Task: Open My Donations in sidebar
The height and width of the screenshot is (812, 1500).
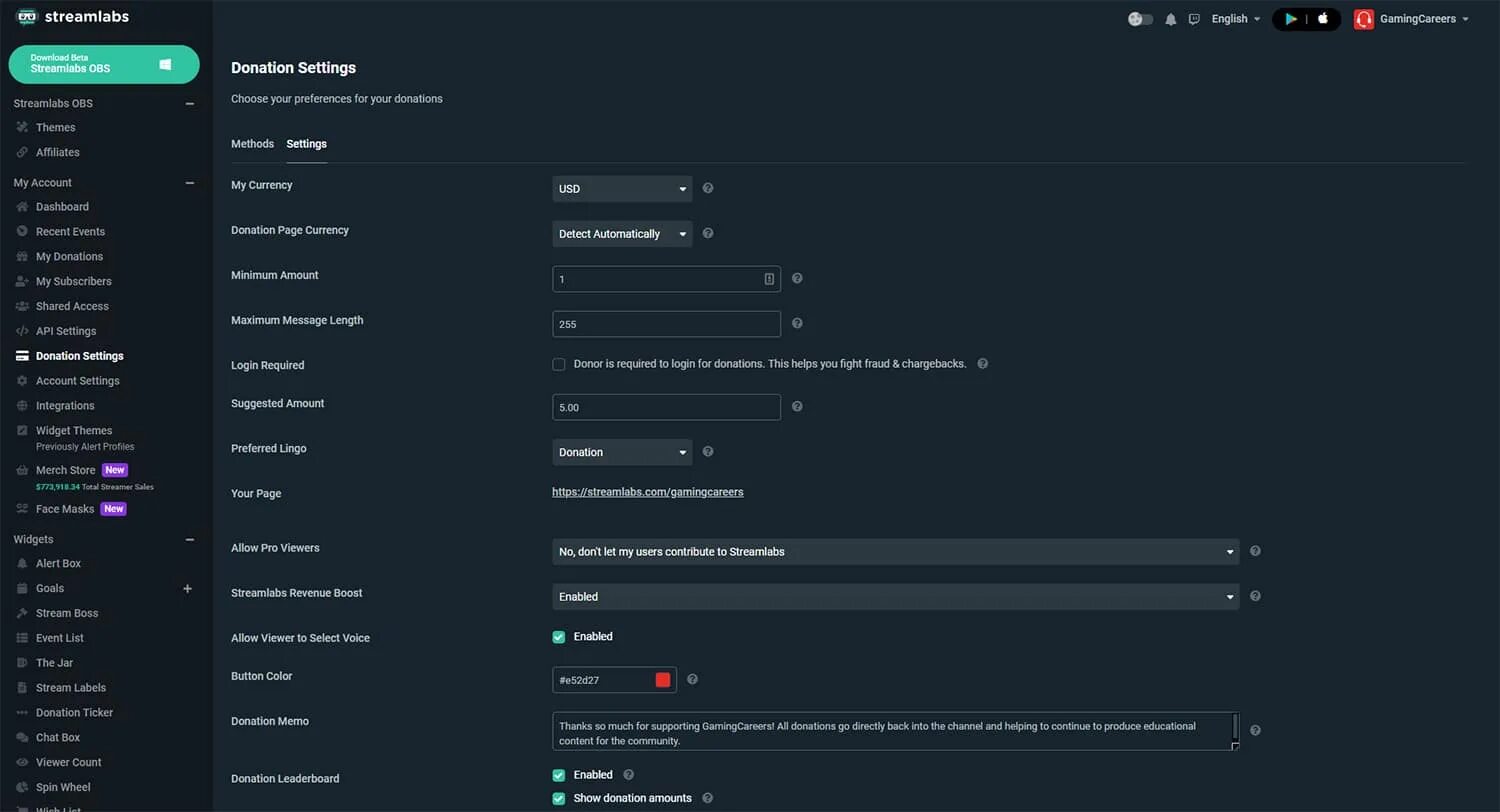Action: click(x=69, y=257)
